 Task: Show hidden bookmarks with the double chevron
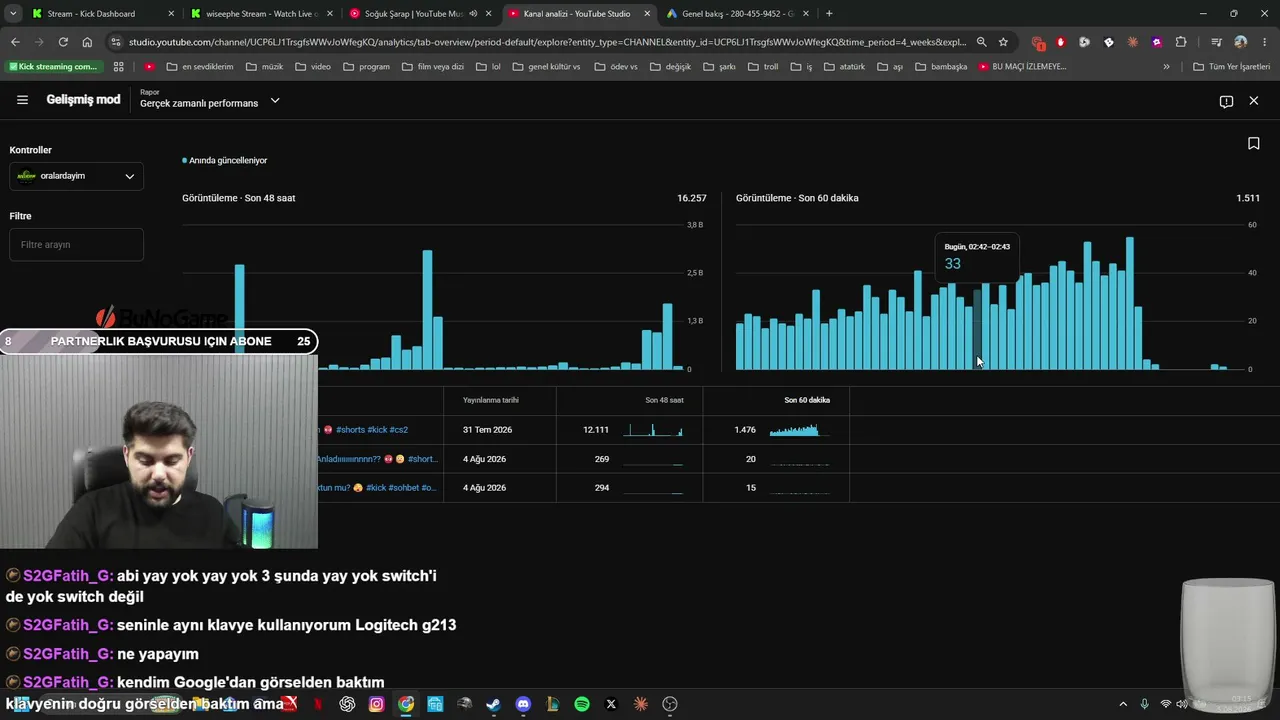tap(1166, 67)
